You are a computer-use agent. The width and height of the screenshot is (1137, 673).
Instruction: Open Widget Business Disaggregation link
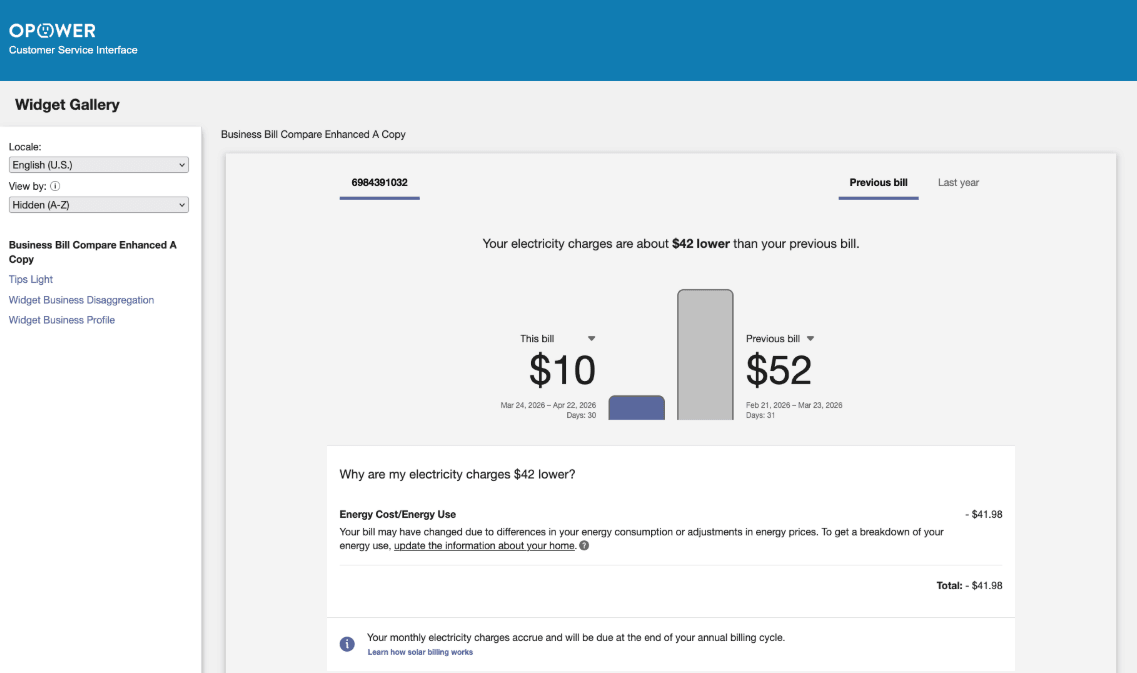81,300
